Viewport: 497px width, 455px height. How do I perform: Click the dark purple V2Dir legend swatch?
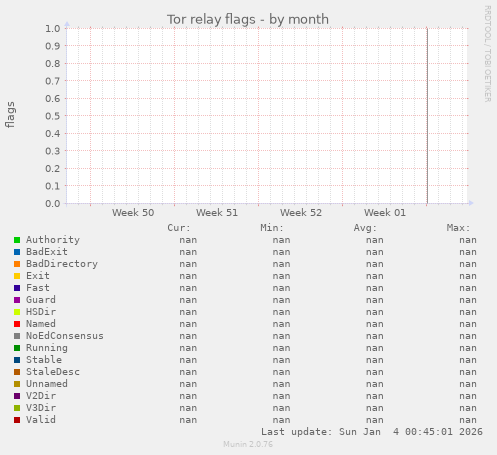(x=17, y=396)
